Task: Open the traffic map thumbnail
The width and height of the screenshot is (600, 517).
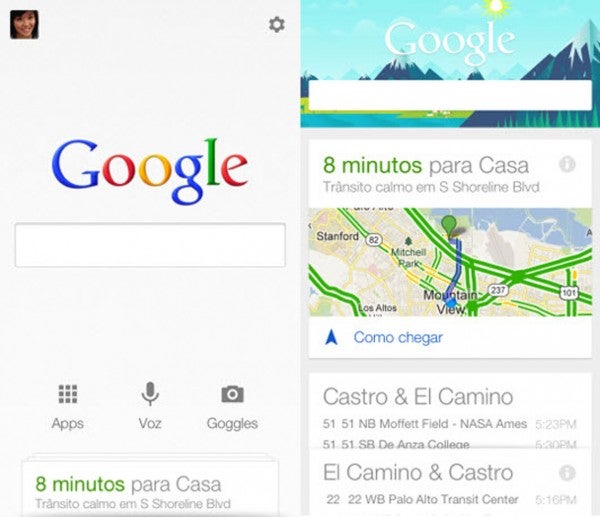Action: [x=450, y=262]
